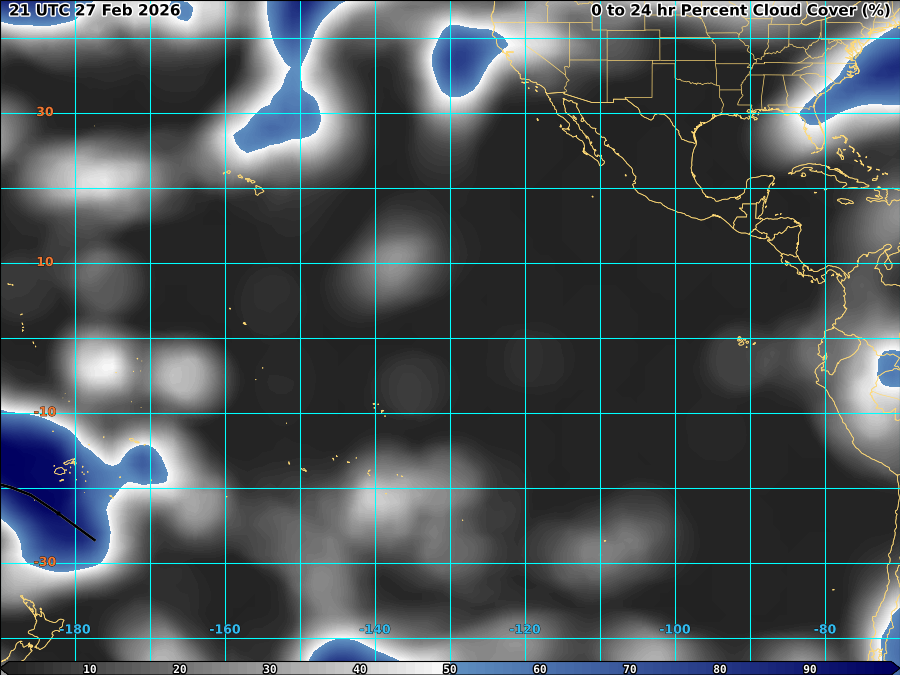Select the -140 longitude label
Viewport: 900px width, 675px height.
click(x=375, y=629)
